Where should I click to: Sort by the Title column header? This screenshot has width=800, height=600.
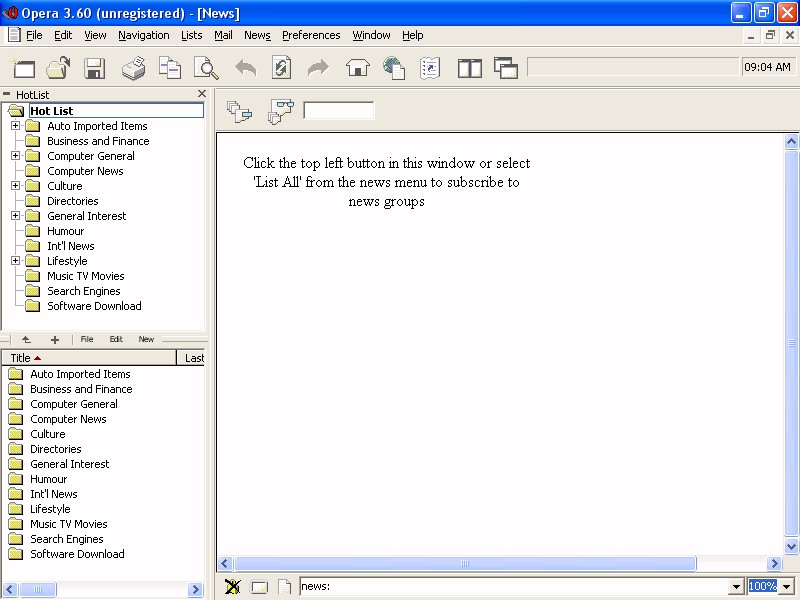89,358
